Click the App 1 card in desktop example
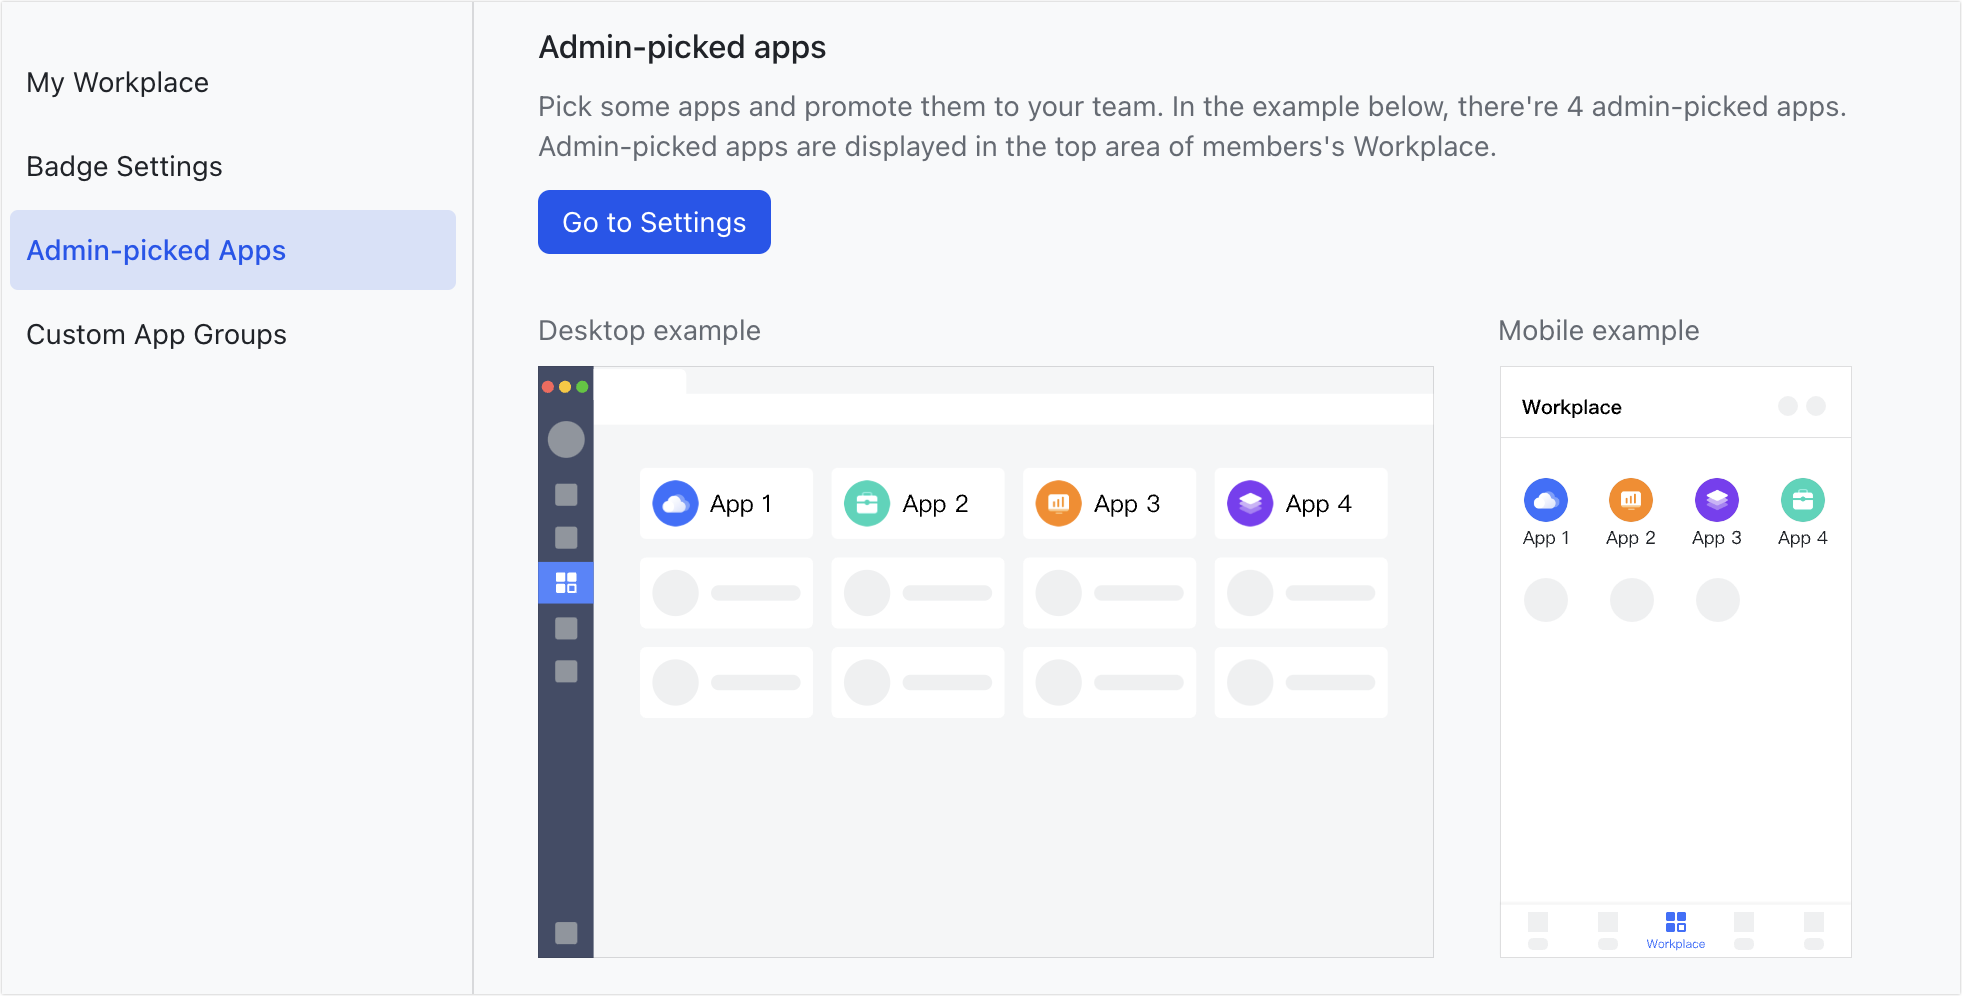The image size is (1962, 996). 726,503
